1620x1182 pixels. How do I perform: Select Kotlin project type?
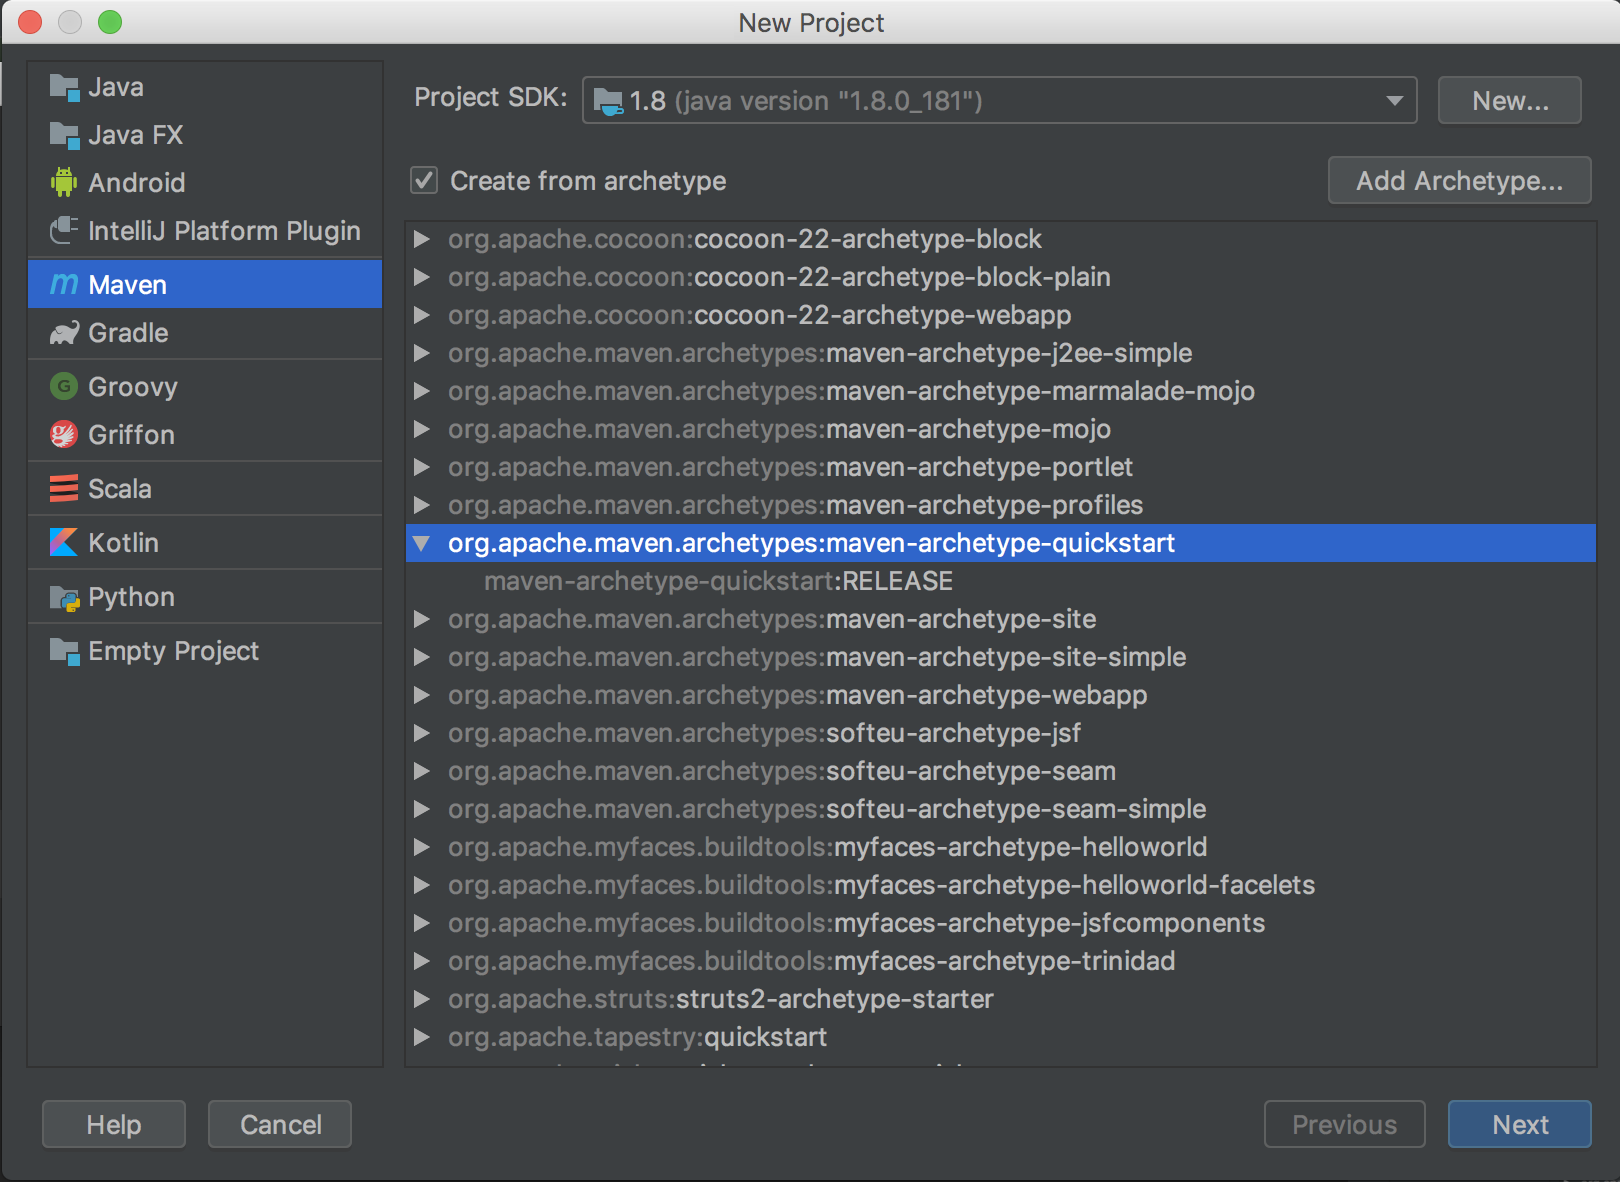click(x=205, y=543)
